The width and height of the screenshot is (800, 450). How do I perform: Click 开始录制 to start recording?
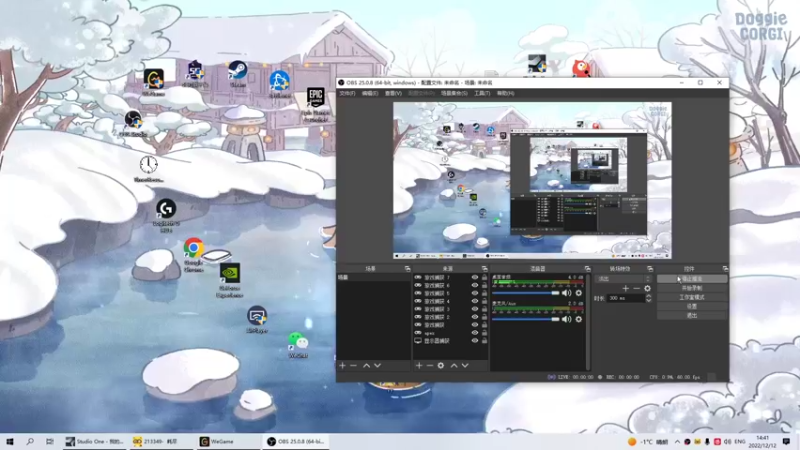point(692,288)
